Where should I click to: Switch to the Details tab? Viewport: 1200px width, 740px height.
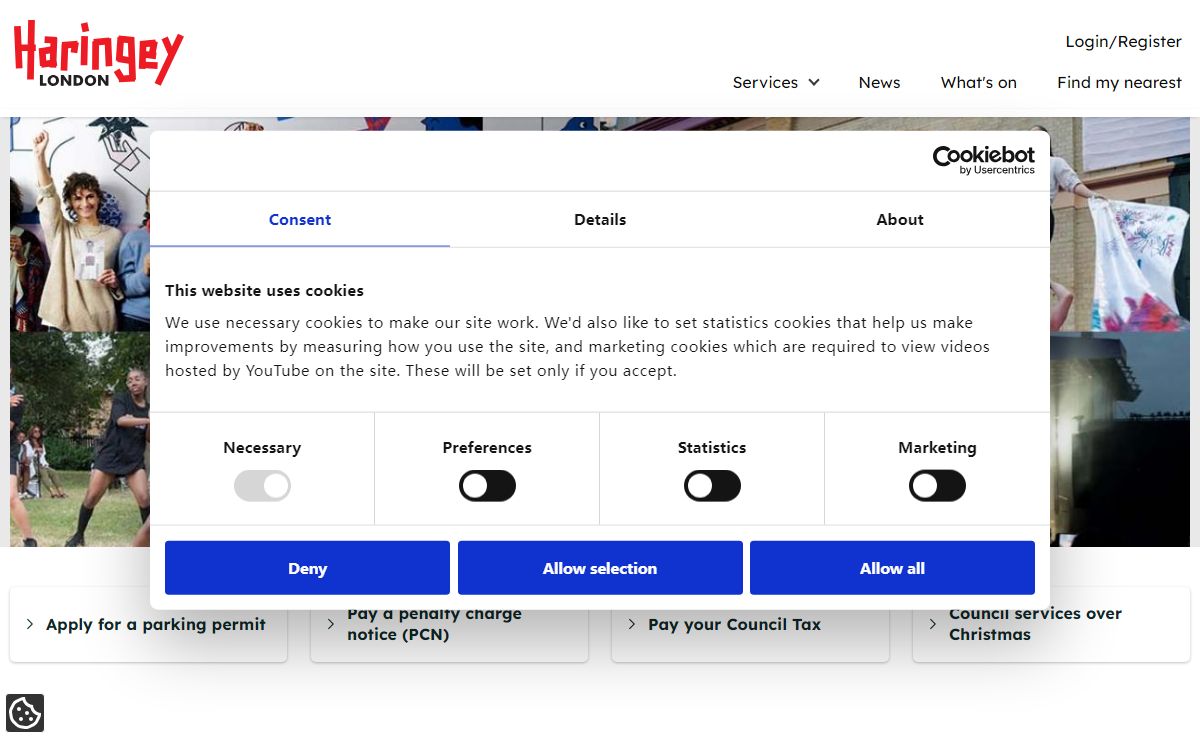tap(600, 220)
